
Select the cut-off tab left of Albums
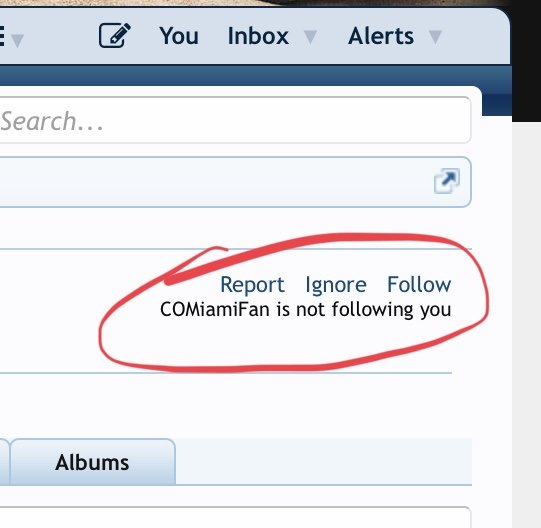point(4,462)
